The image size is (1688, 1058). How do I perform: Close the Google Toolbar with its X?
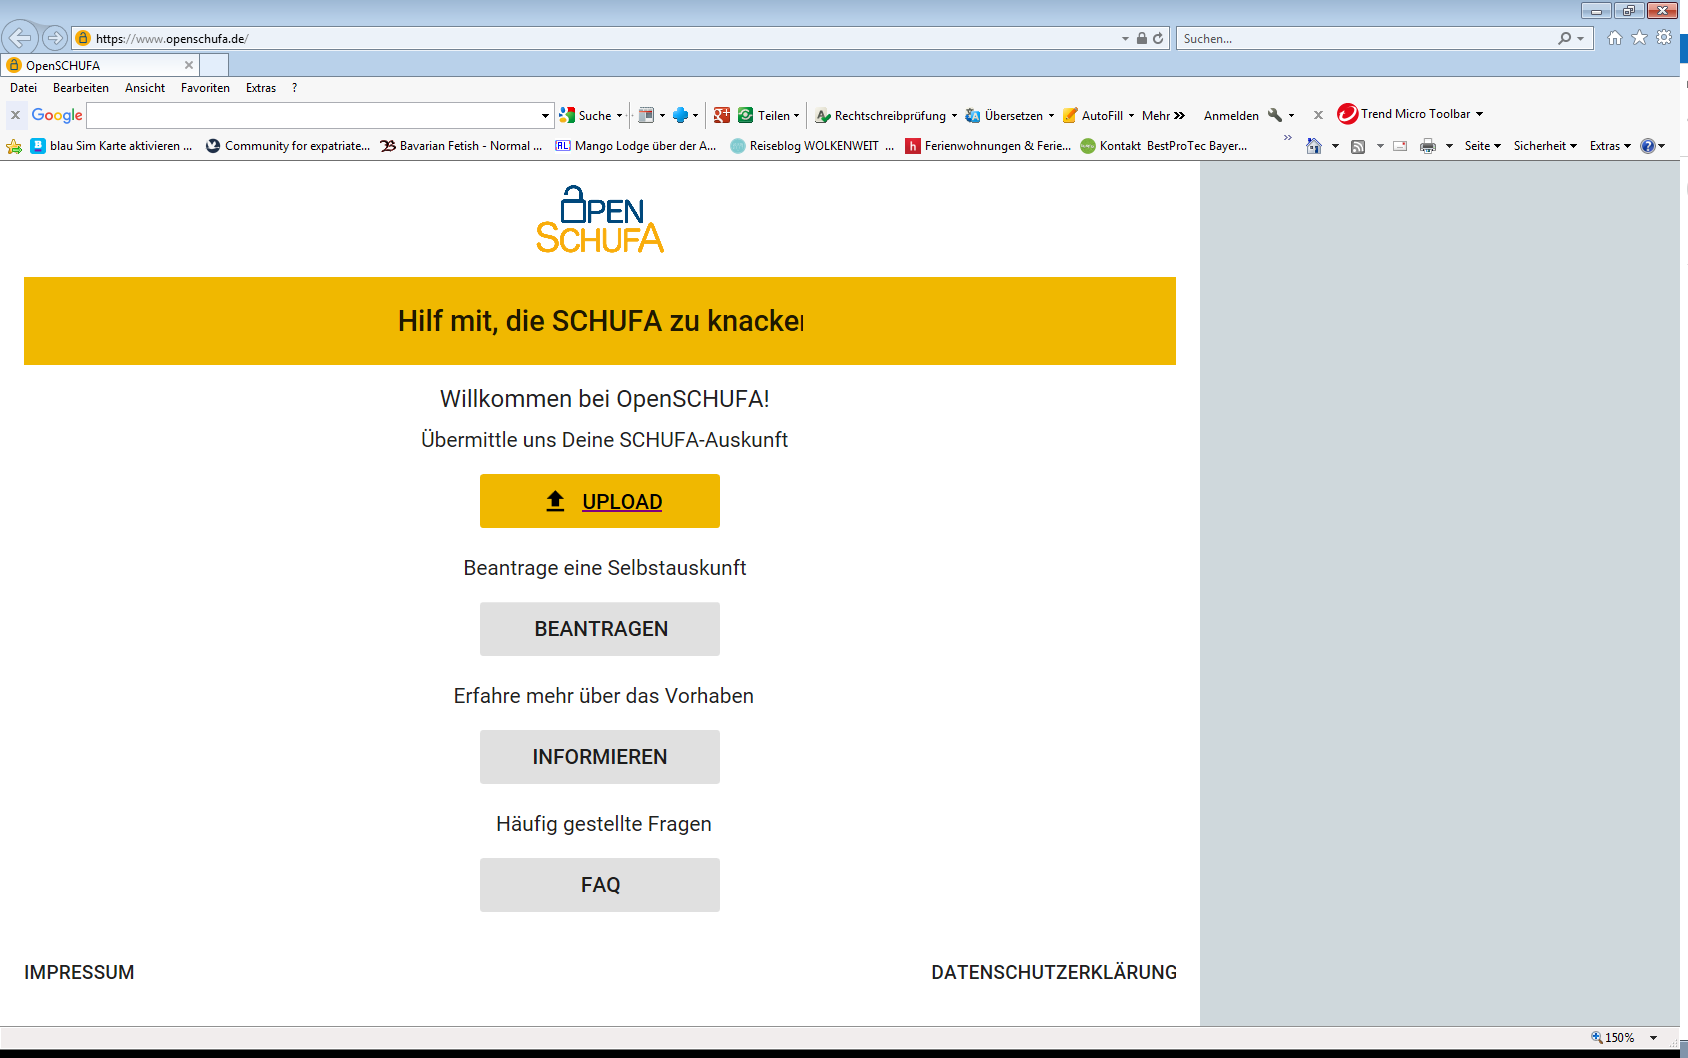tap(15, 115)
